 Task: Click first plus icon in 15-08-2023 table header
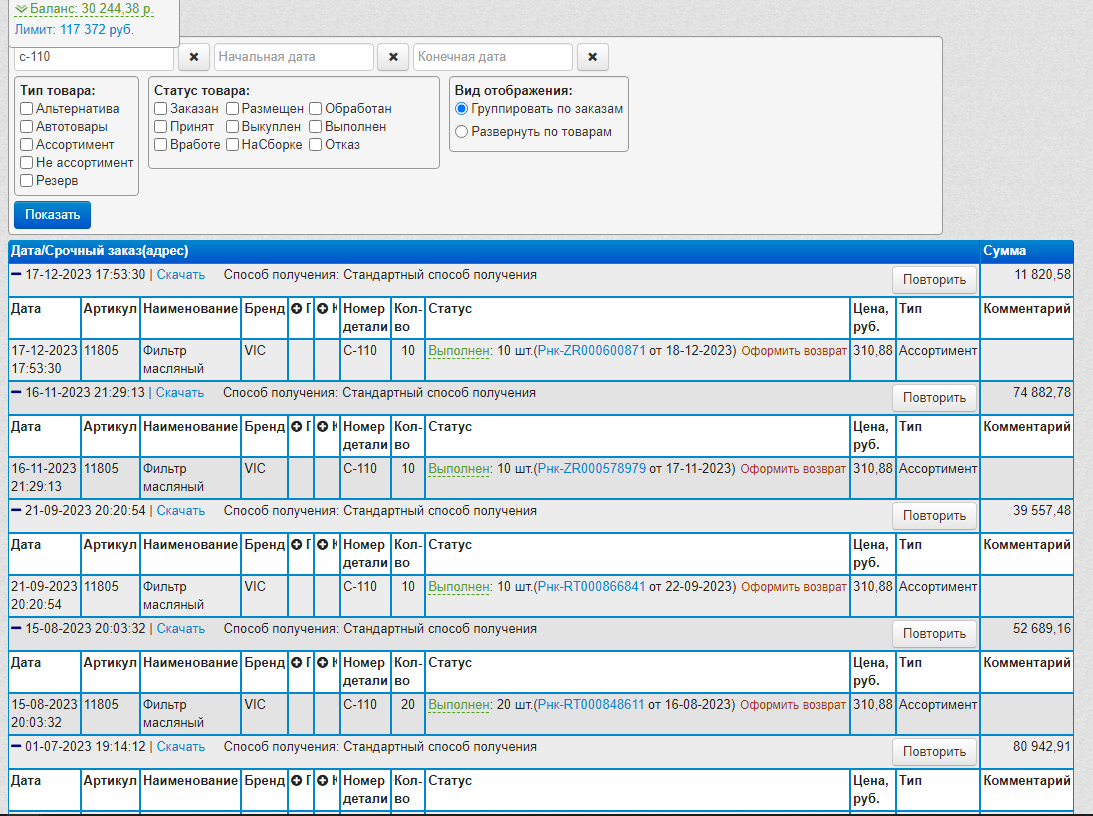pos(297,663)
